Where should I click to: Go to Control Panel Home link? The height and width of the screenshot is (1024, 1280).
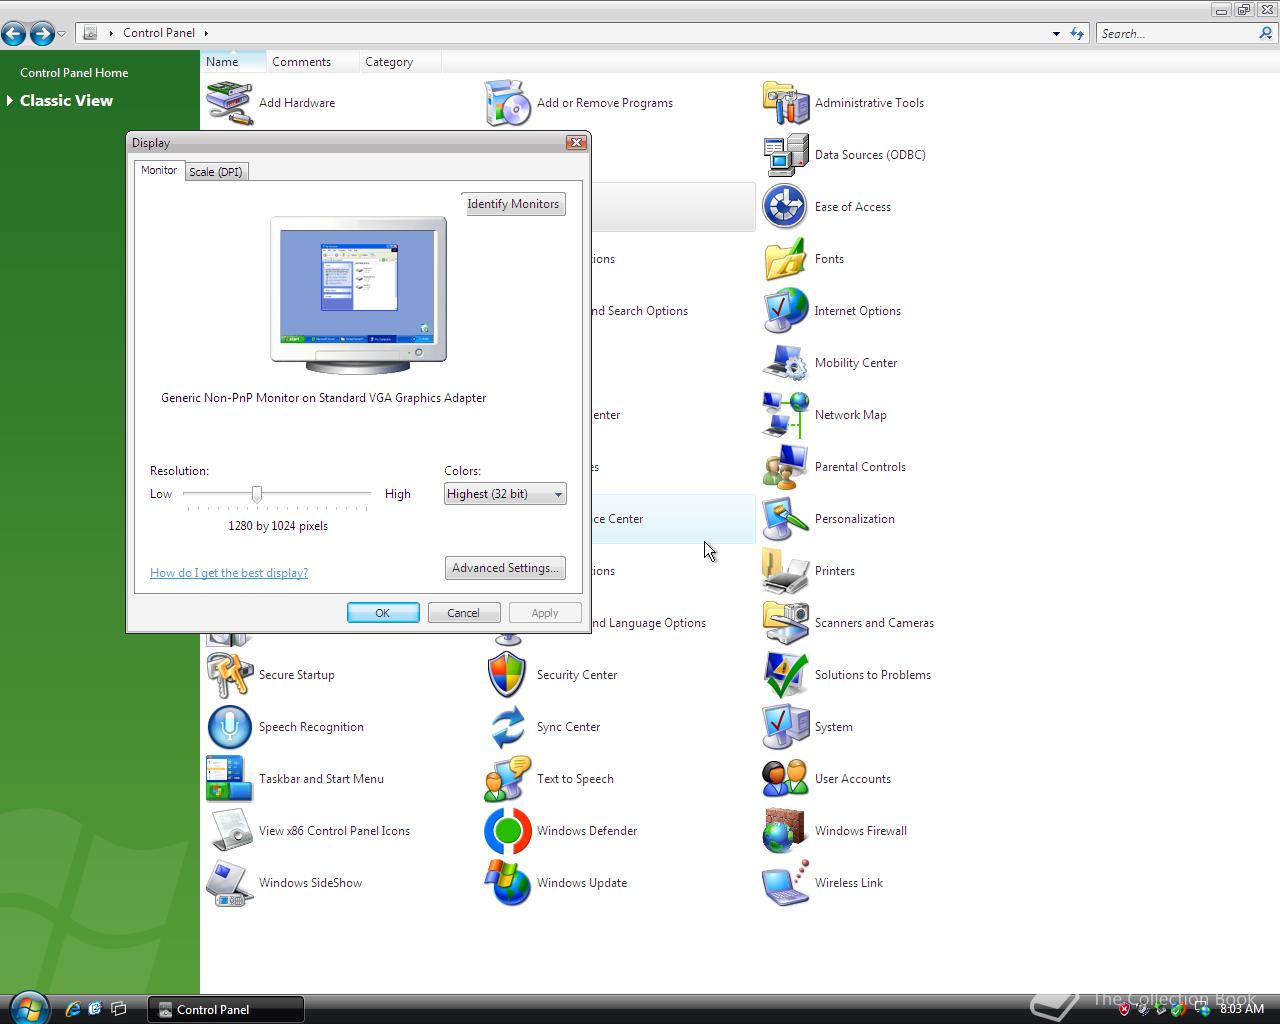(x=74, y=73)
